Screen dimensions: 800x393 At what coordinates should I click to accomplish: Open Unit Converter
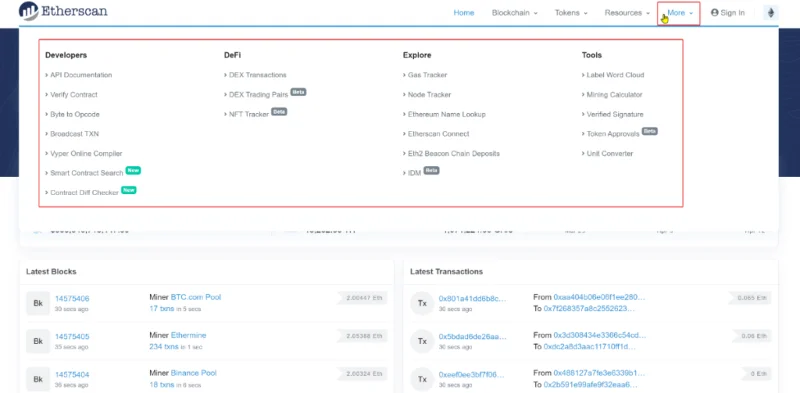[x=610, y=153]
